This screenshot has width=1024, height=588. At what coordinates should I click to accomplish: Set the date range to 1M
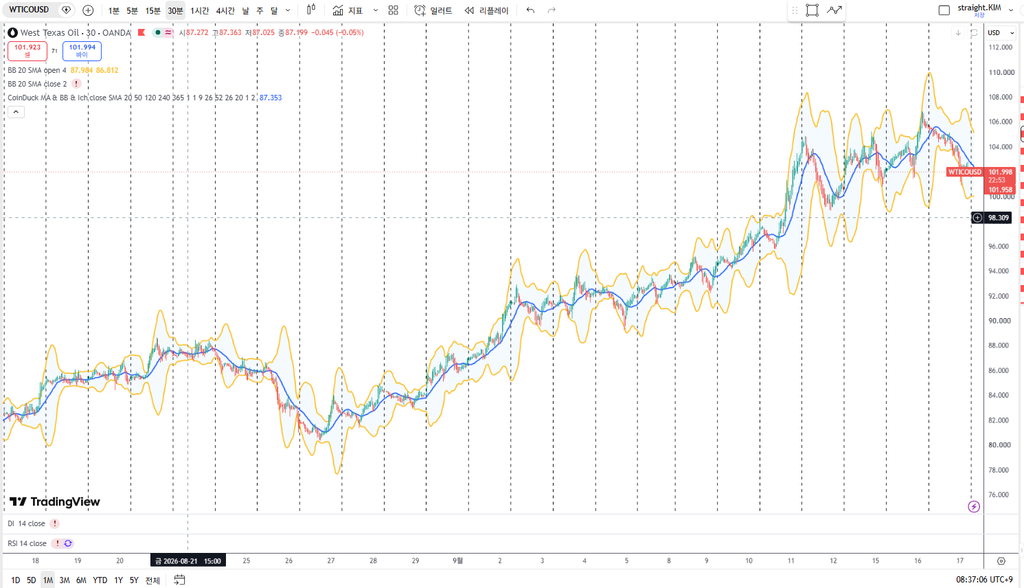point(48,580)
